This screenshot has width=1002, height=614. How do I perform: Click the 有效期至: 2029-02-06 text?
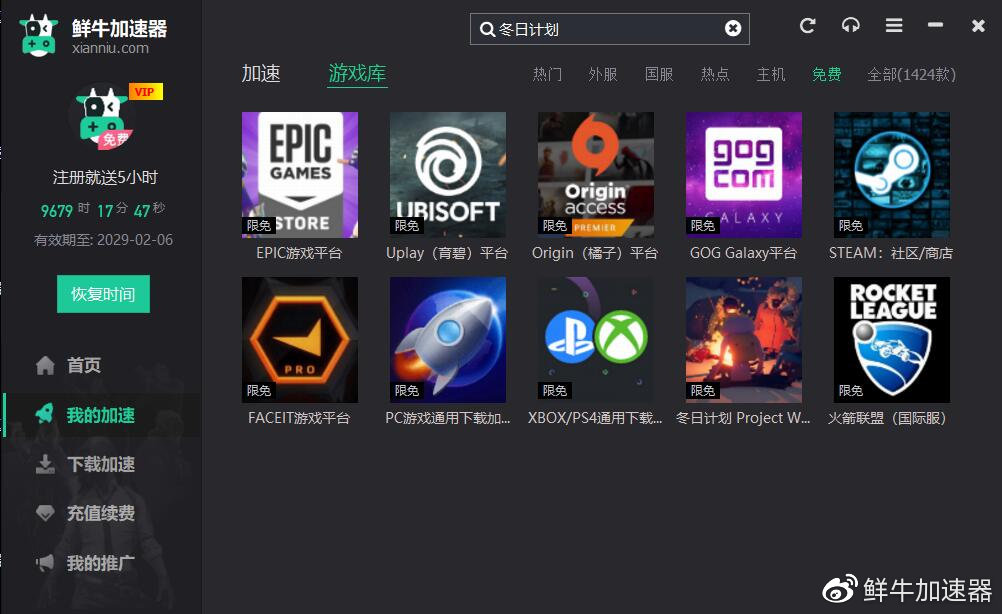104,240
